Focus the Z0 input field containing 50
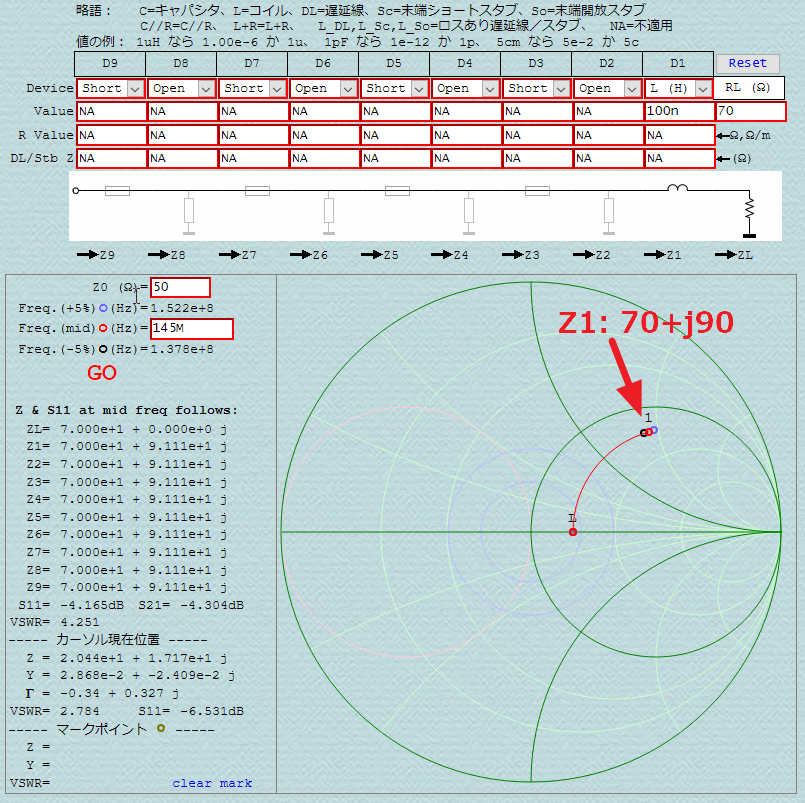This screenshot has width=805, height=803. [180, 287]
